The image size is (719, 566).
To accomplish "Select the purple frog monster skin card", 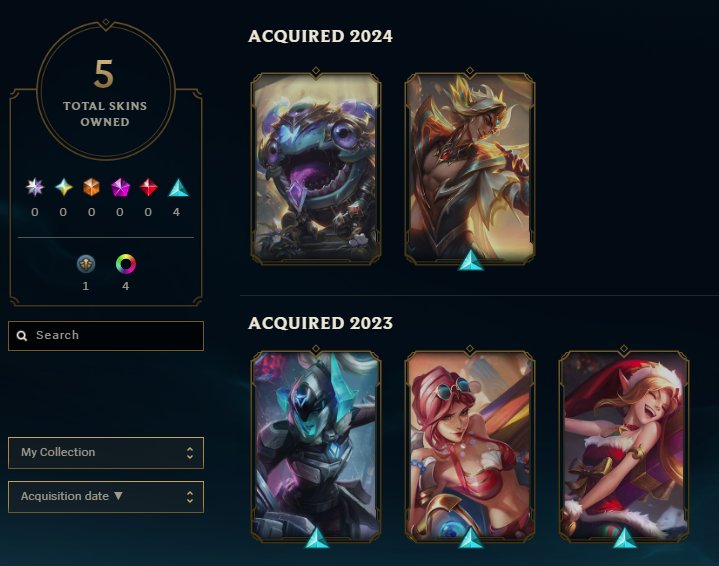I will coord(316,168).
